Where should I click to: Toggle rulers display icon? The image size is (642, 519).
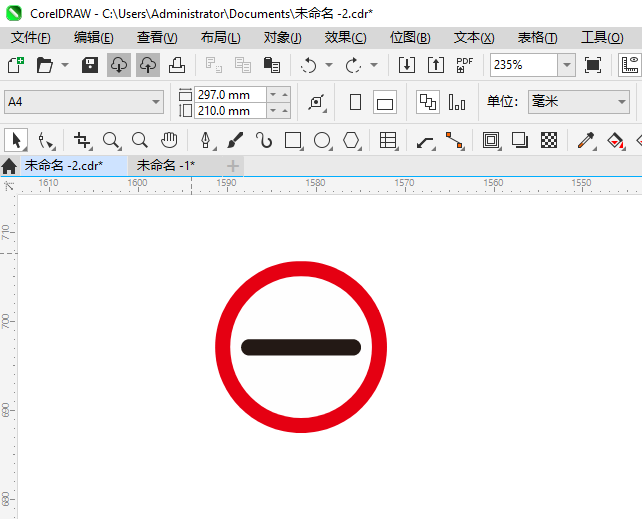pos(630,65)
